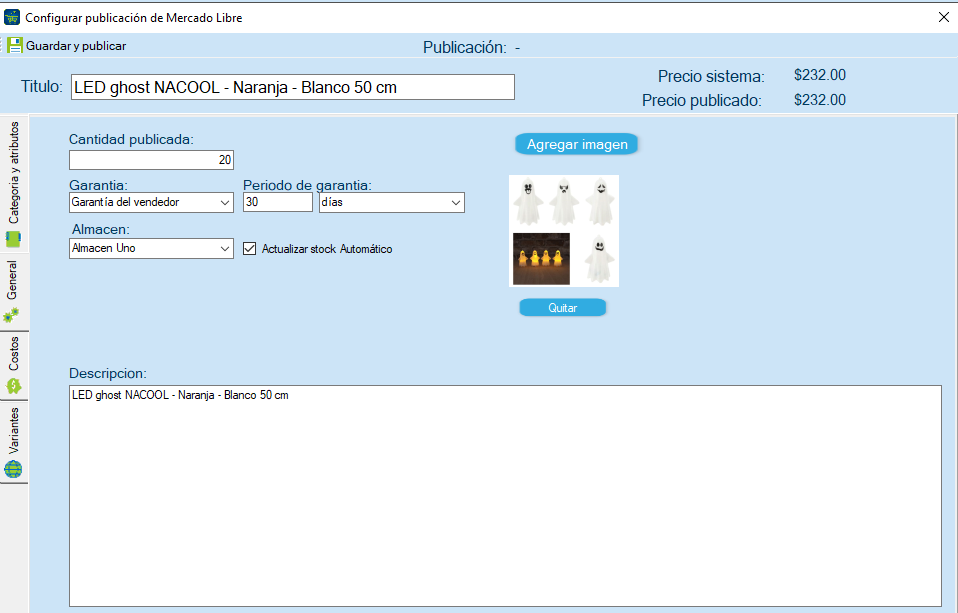958x613 pixels.
Task: Open the Garantia dropdown
Action: 152,202
